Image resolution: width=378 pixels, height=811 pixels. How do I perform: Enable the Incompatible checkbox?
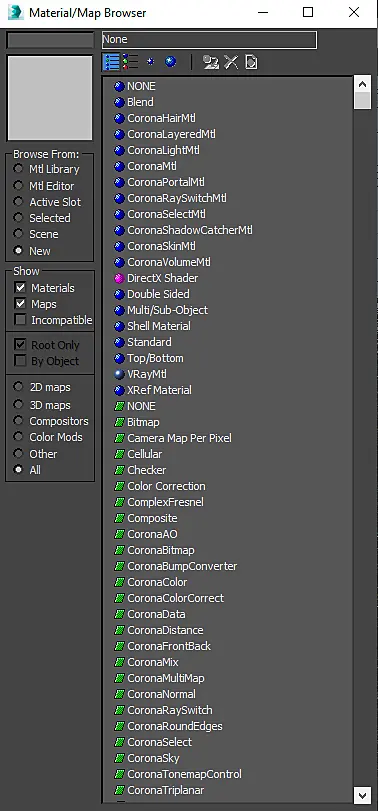point(20,320)
